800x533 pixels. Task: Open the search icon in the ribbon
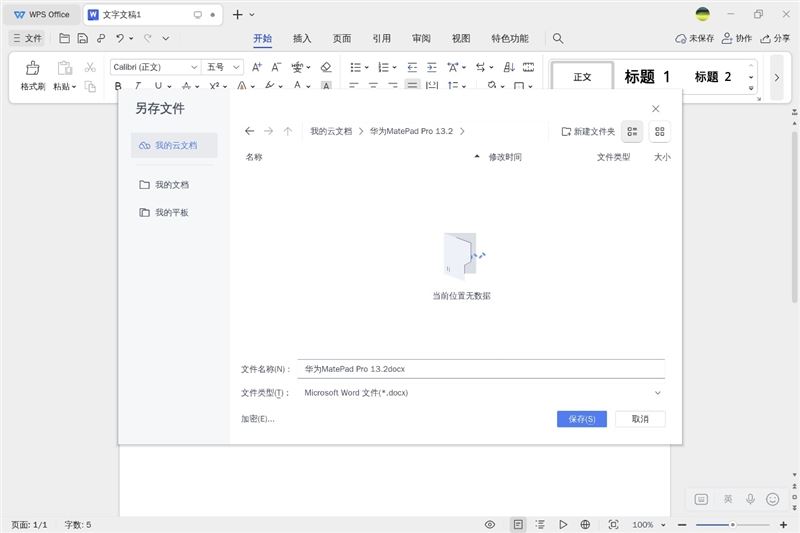click(558, 39)
